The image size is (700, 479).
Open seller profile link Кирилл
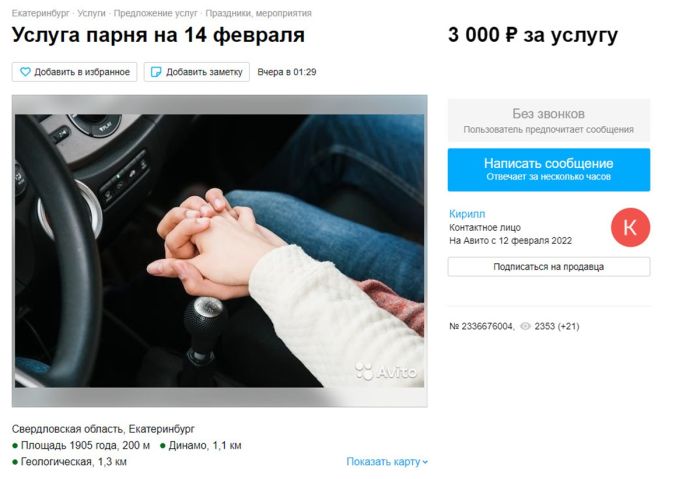467,214
